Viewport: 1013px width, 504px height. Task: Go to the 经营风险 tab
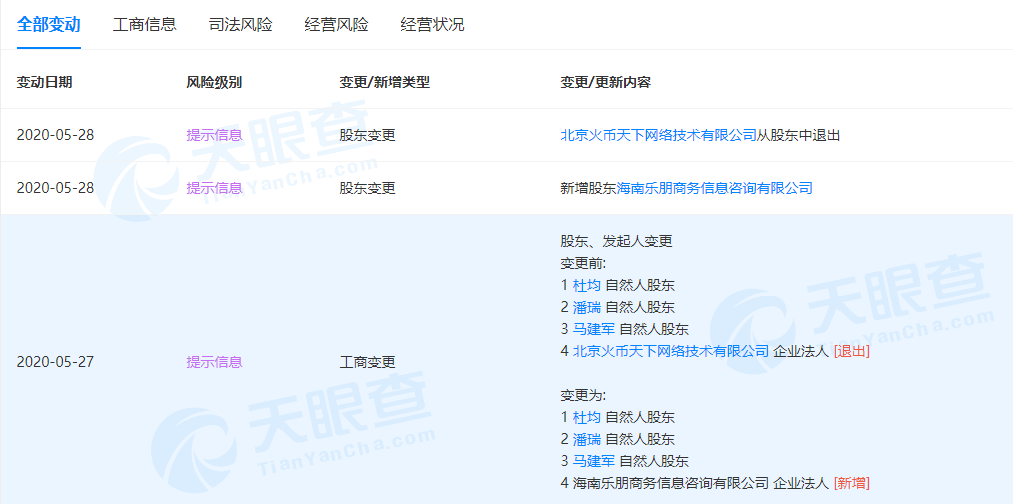coord(337,25)
